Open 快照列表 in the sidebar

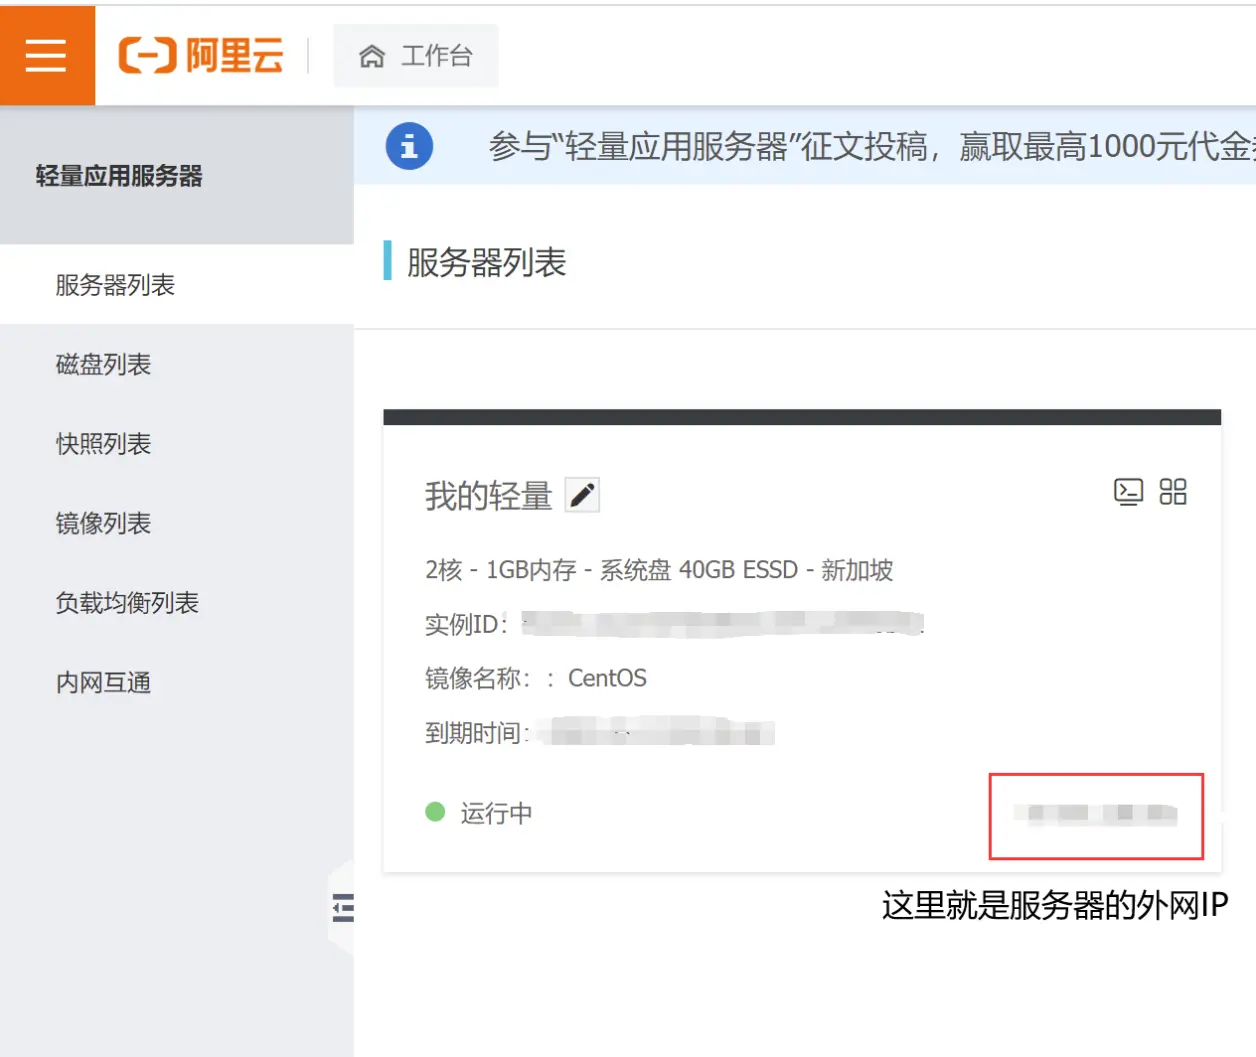[x=177, y=444]
